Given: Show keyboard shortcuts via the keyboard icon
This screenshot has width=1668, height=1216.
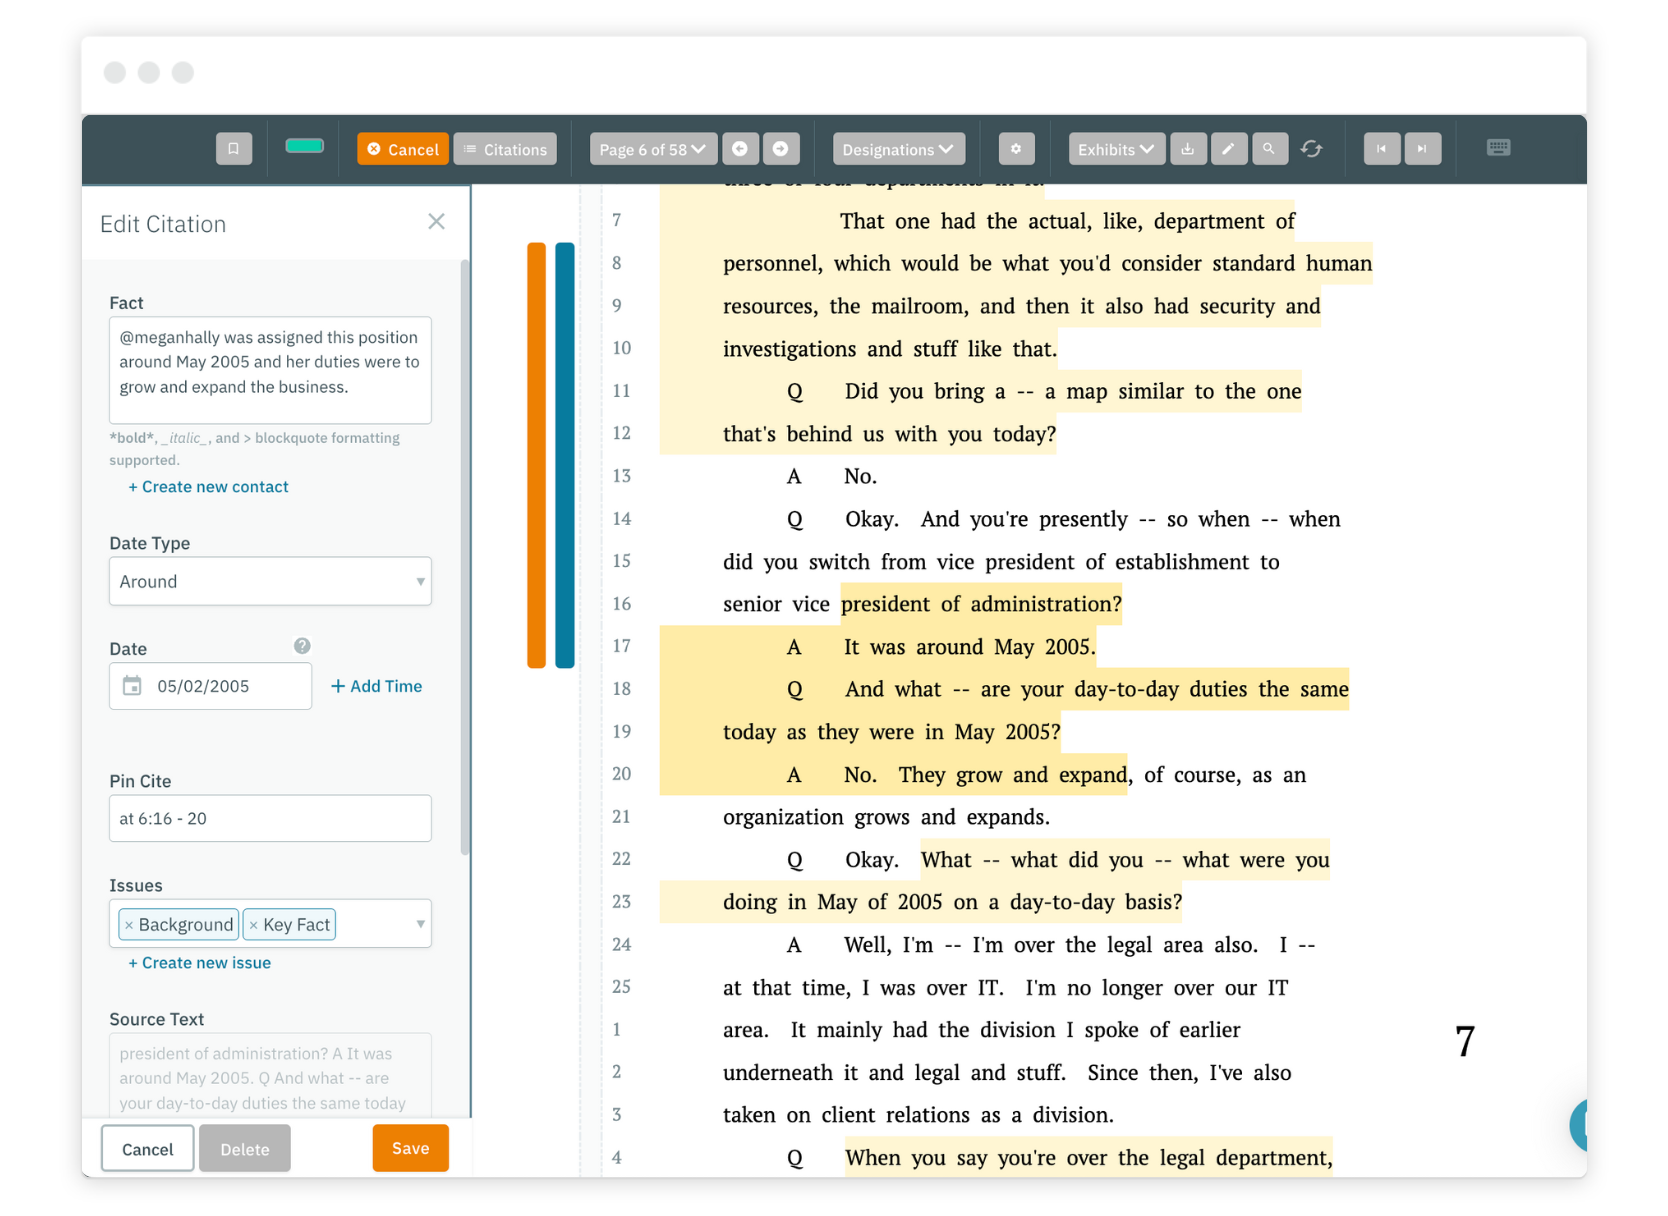Looking at the screenshot, I should 1498,147.
